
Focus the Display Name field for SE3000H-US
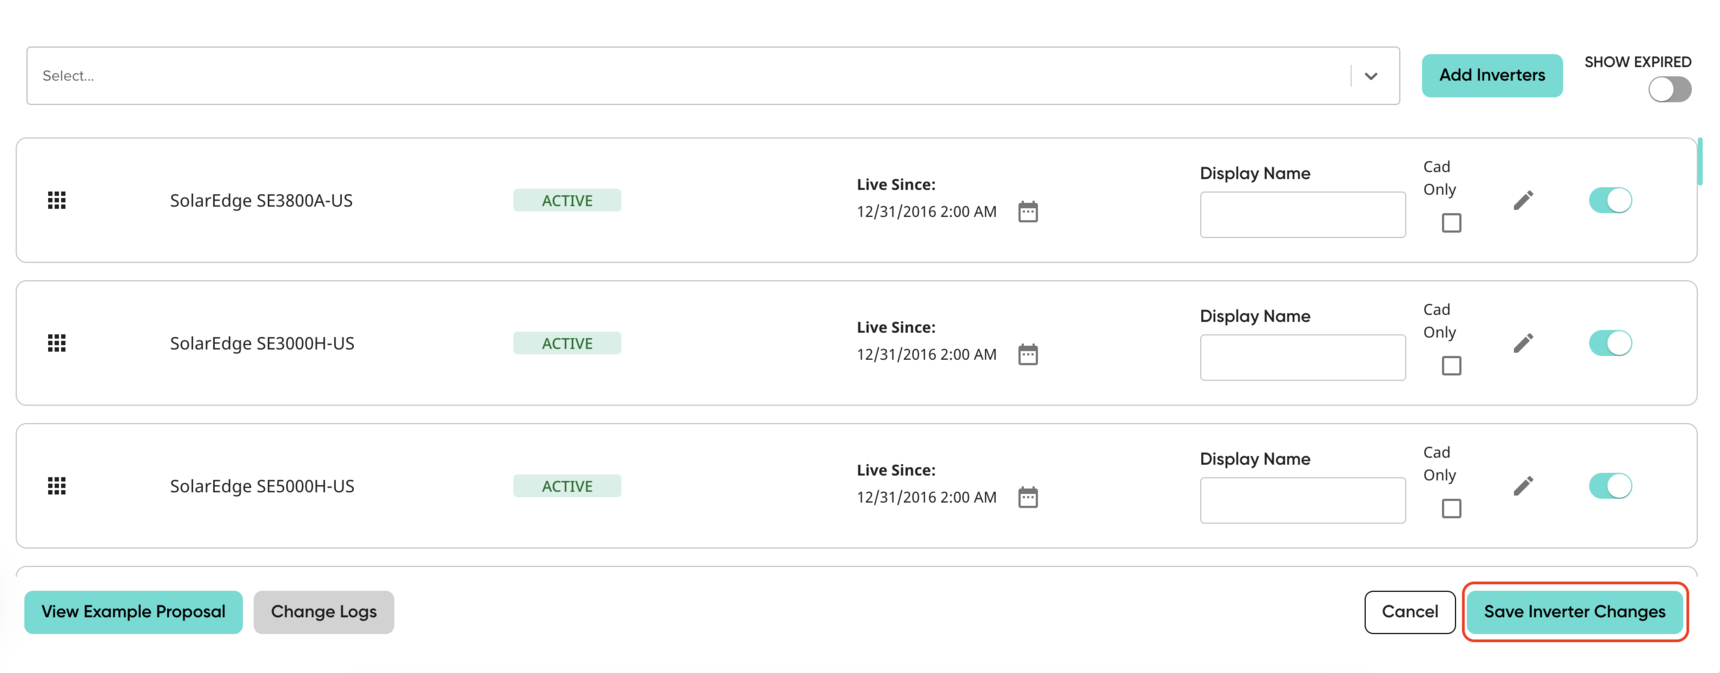click(1303, 358)
